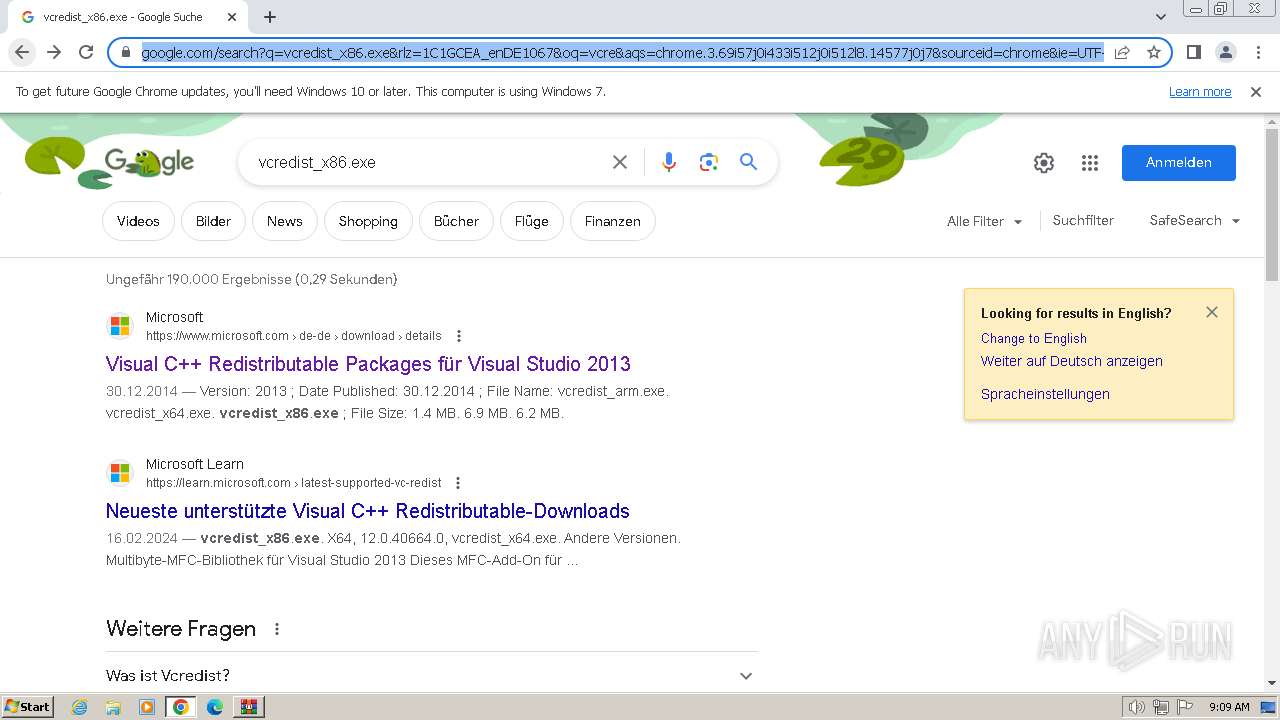Filter results by Bilder

213,221
